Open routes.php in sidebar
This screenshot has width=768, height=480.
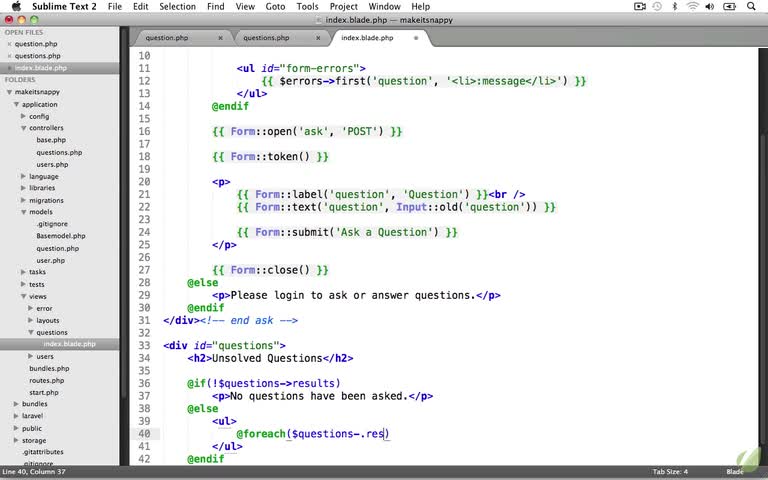coord(47,381)
